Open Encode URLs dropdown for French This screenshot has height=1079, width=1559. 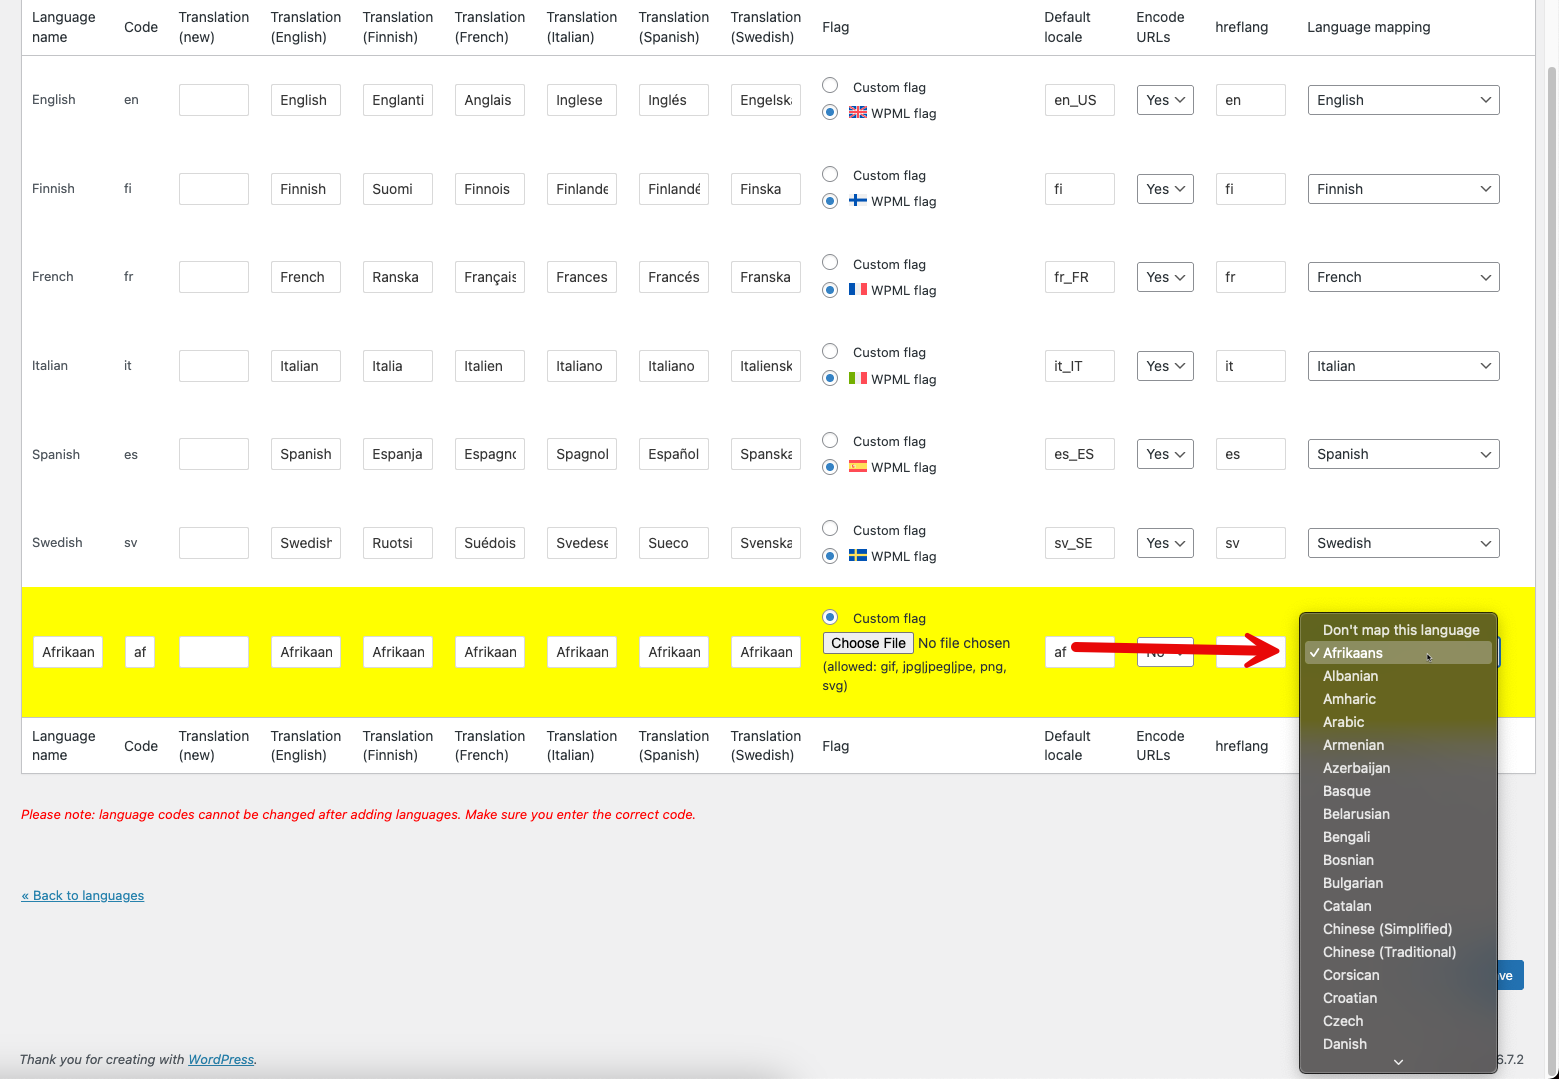click(1165, 277)
